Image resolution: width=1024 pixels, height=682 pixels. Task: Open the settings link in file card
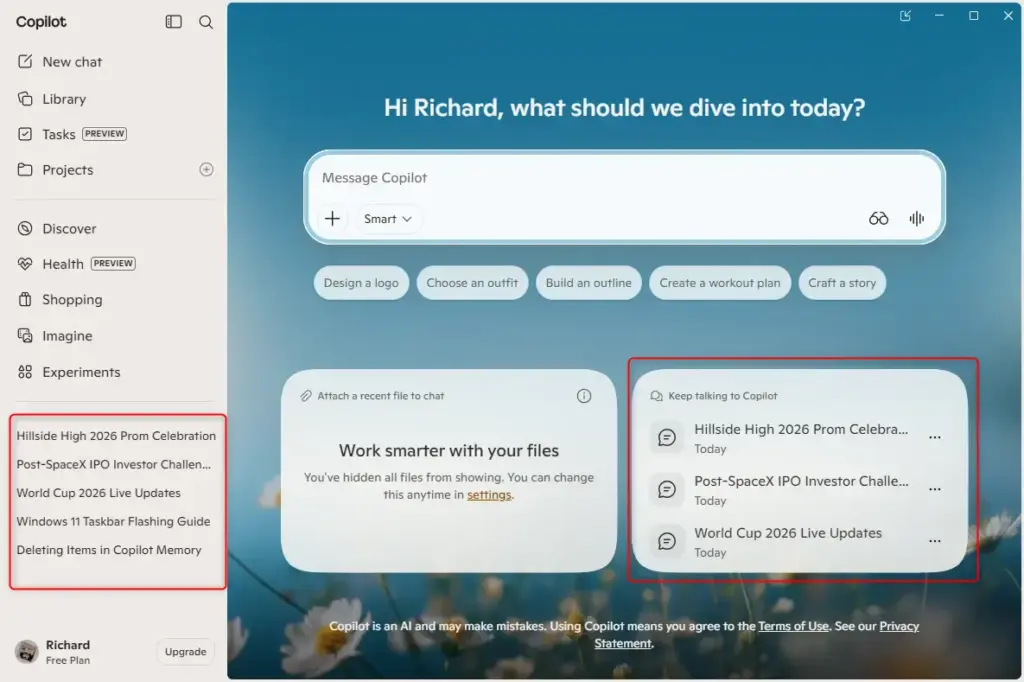click(x=488, y=495)
